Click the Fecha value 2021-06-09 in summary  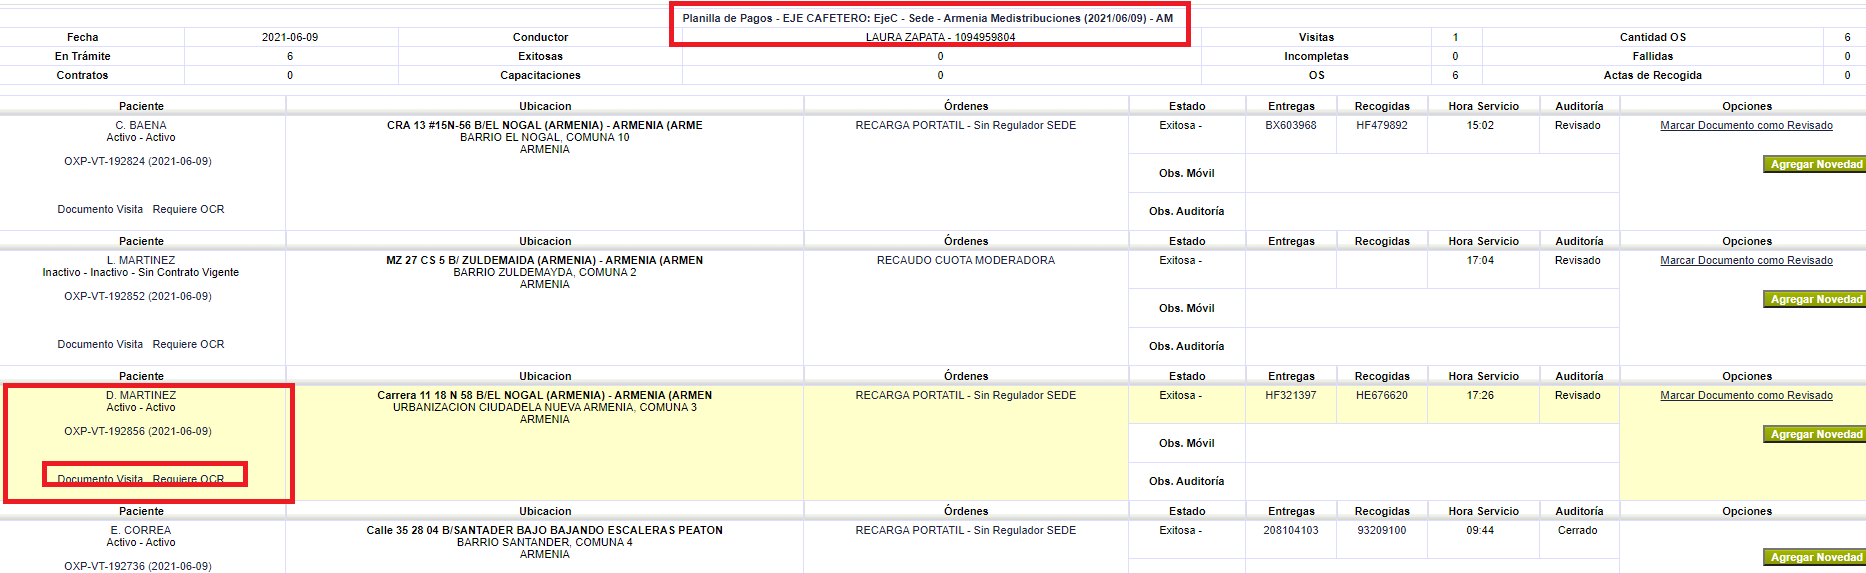(x=290, y=38)
